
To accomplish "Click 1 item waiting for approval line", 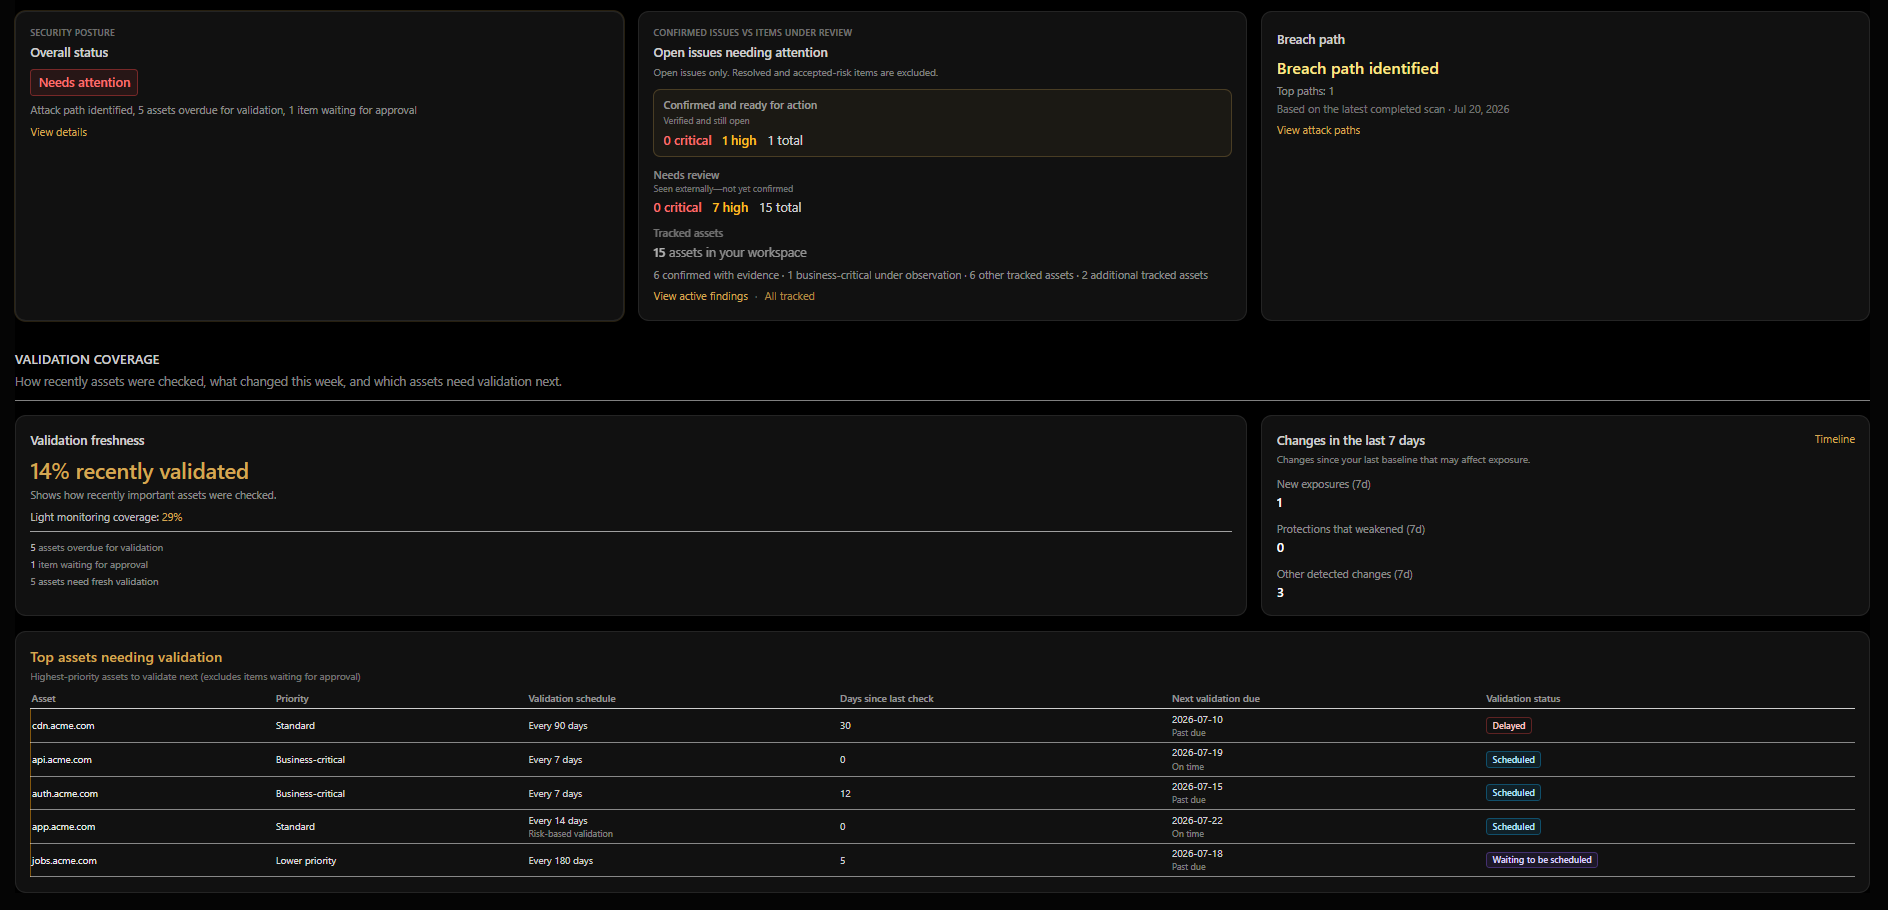I will coord(89,565).
